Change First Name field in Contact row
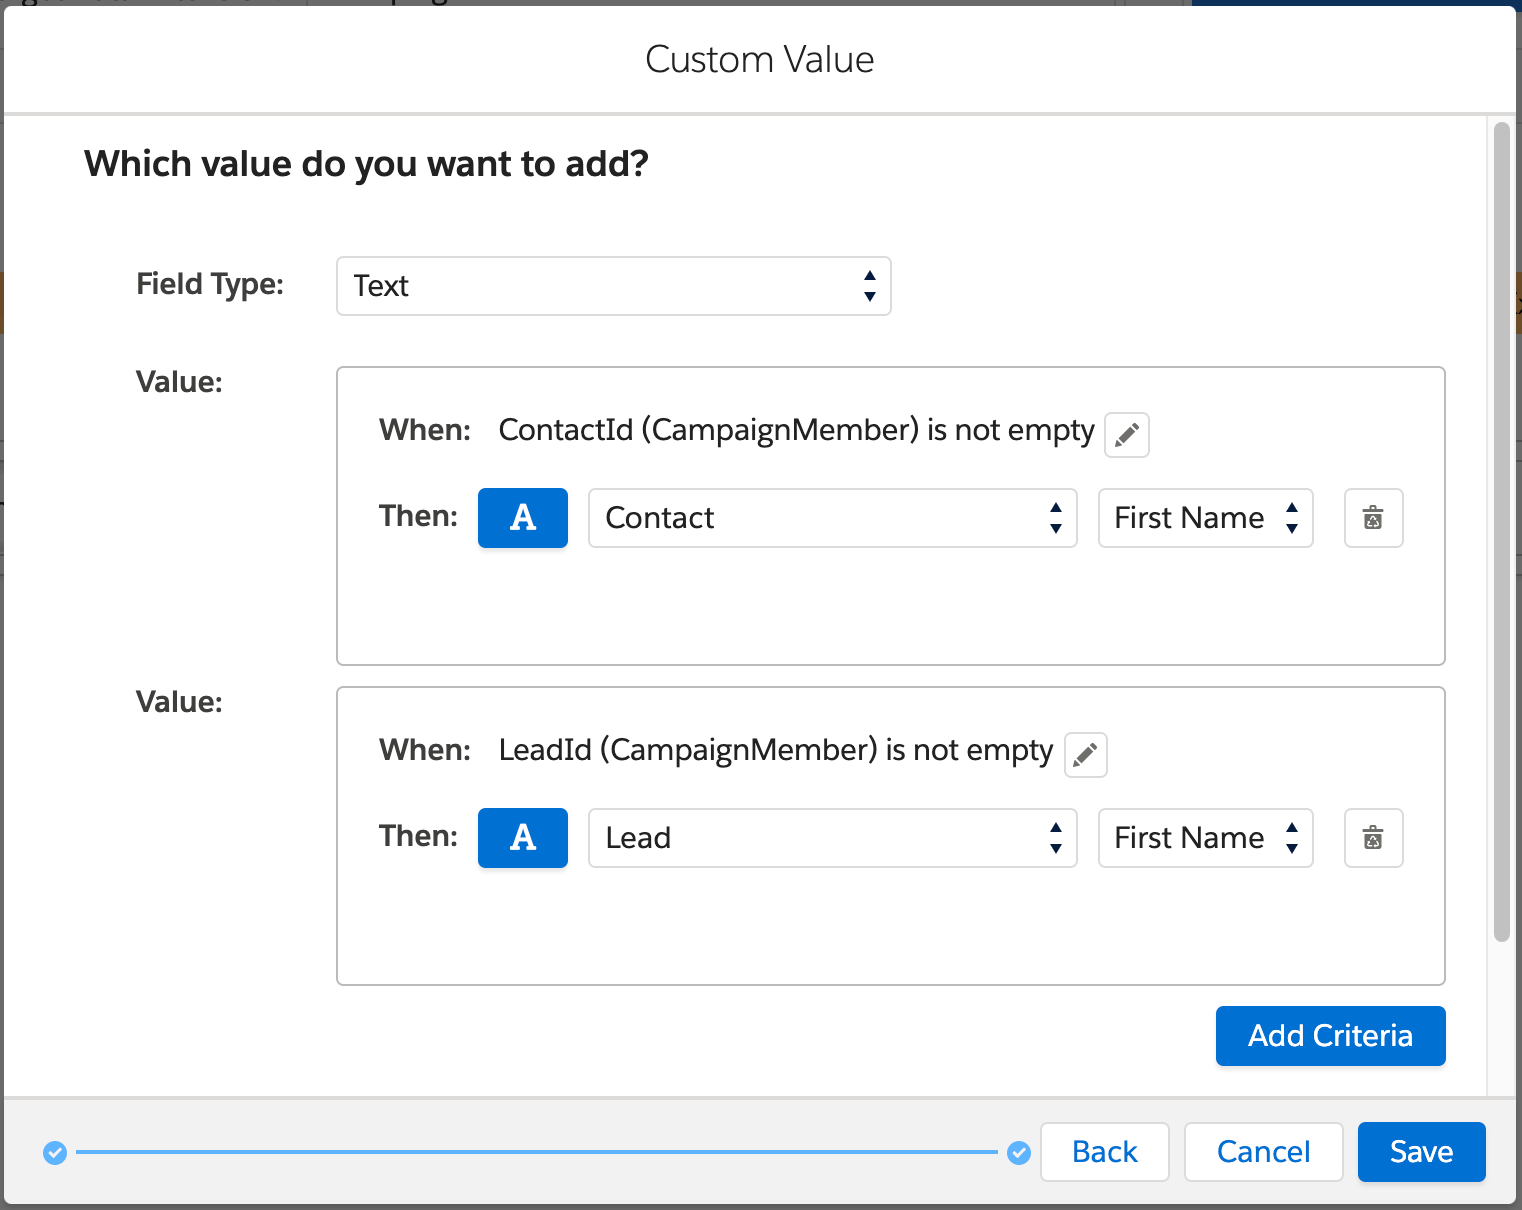Image resolution: width=1522 pixels, height=1210 pixels. coord(1205,518)
